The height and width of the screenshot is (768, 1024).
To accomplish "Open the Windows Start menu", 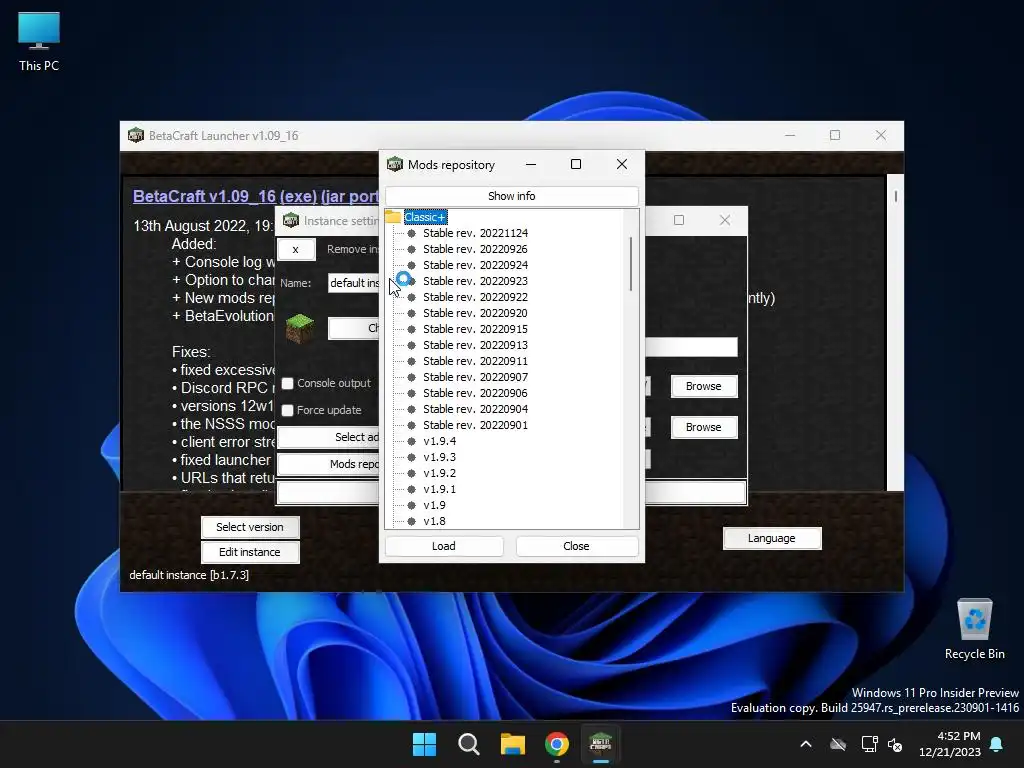I will click(424, 744).
